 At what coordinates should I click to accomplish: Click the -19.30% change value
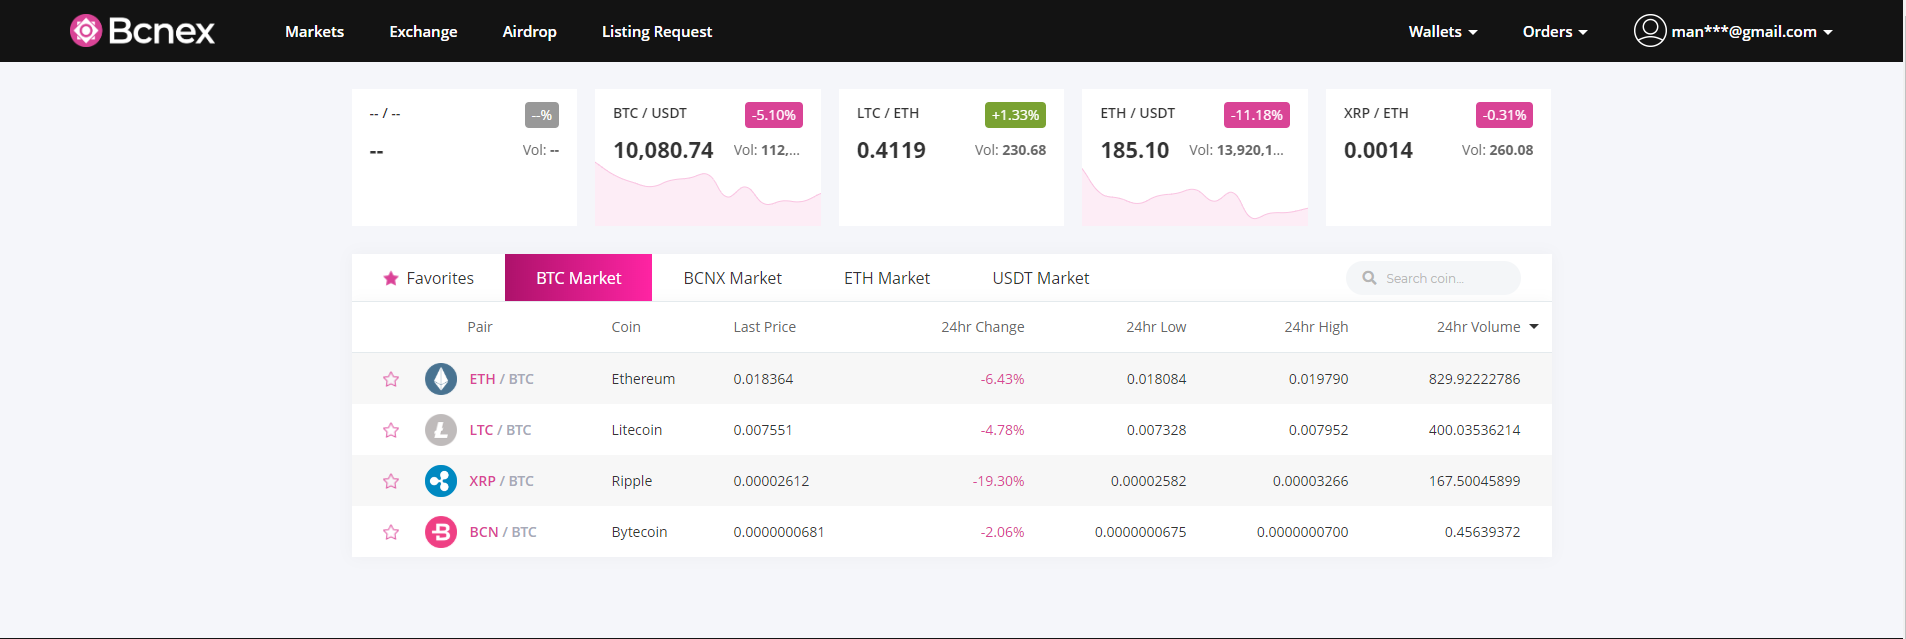coord(998,481)
